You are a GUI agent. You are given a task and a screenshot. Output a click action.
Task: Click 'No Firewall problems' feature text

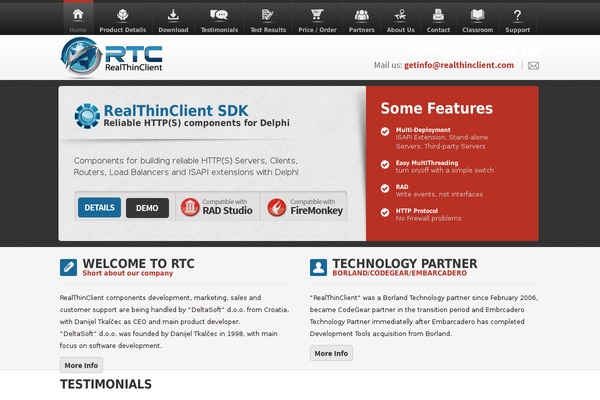pos(428,218)
